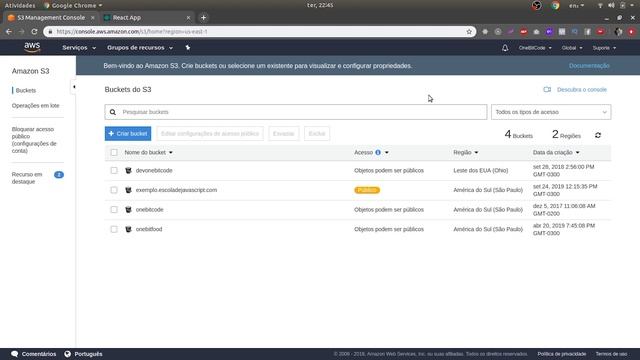Open Recurso em destaque
The image size is (640, 360).
tap(27, 178)
